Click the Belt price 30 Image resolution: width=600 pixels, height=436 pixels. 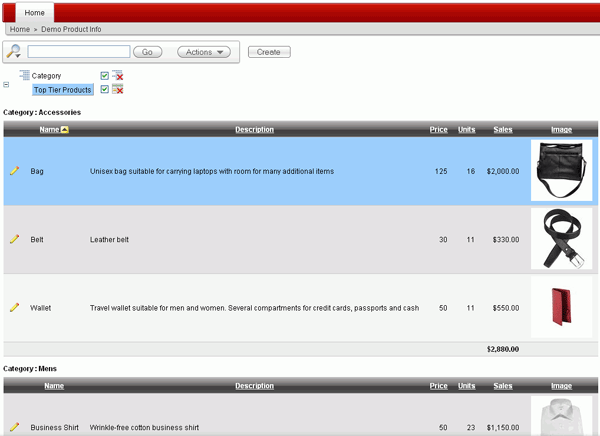(x=443, y=240)
